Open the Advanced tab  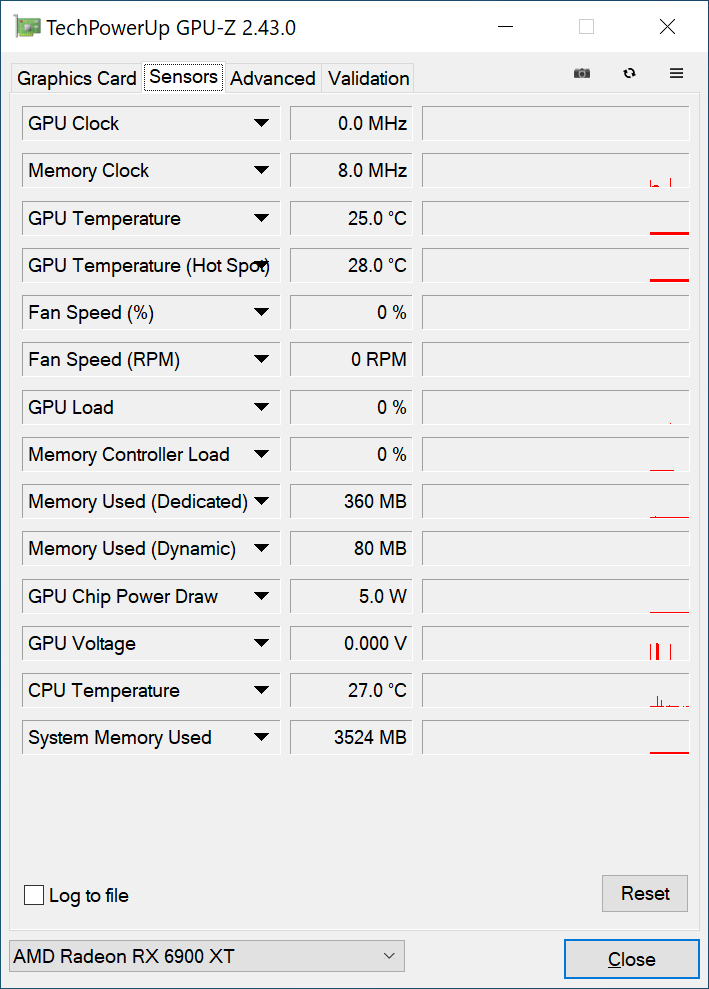pyautogui.click(x=273, y=78)
